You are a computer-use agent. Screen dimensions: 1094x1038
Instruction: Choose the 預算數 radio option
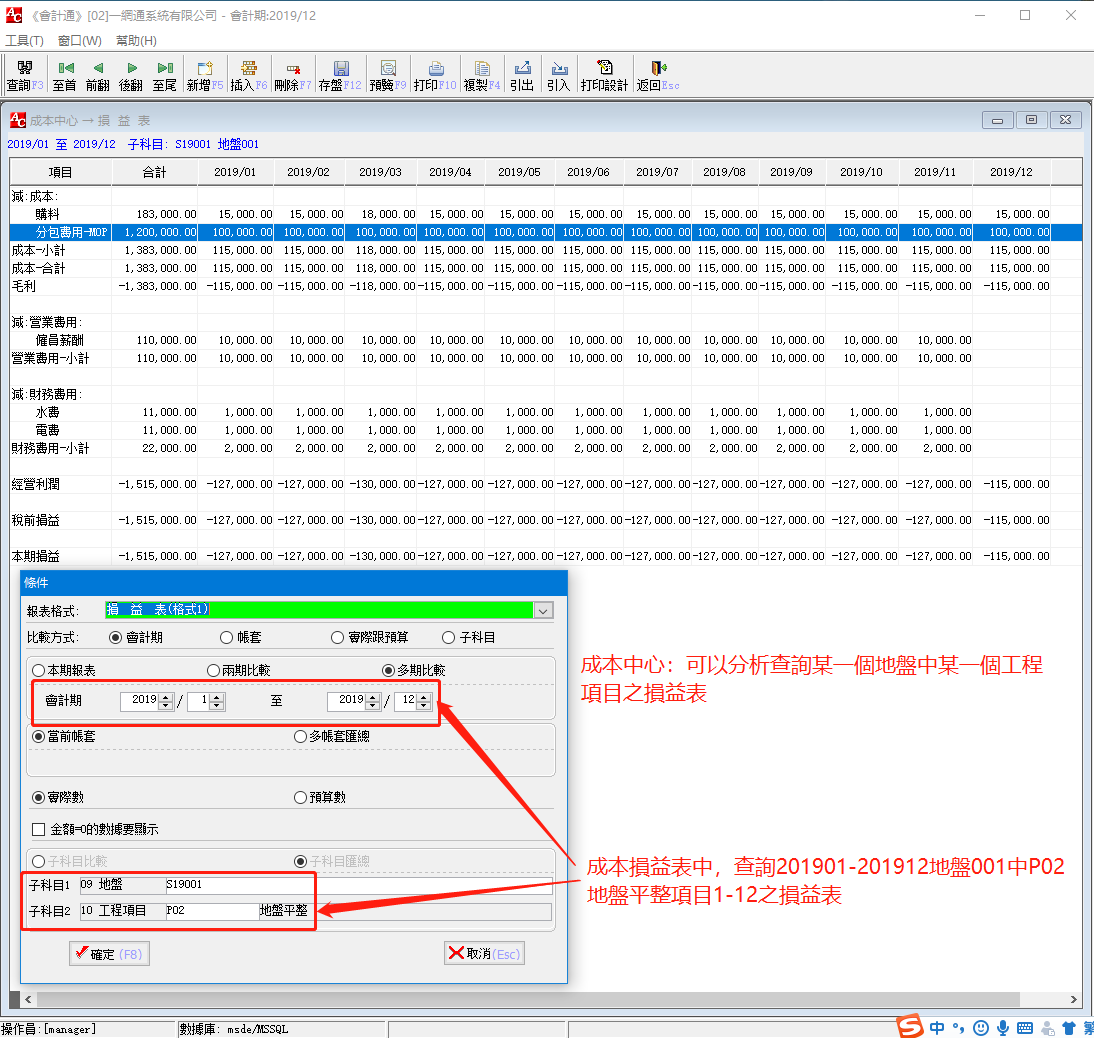point(301,798)
